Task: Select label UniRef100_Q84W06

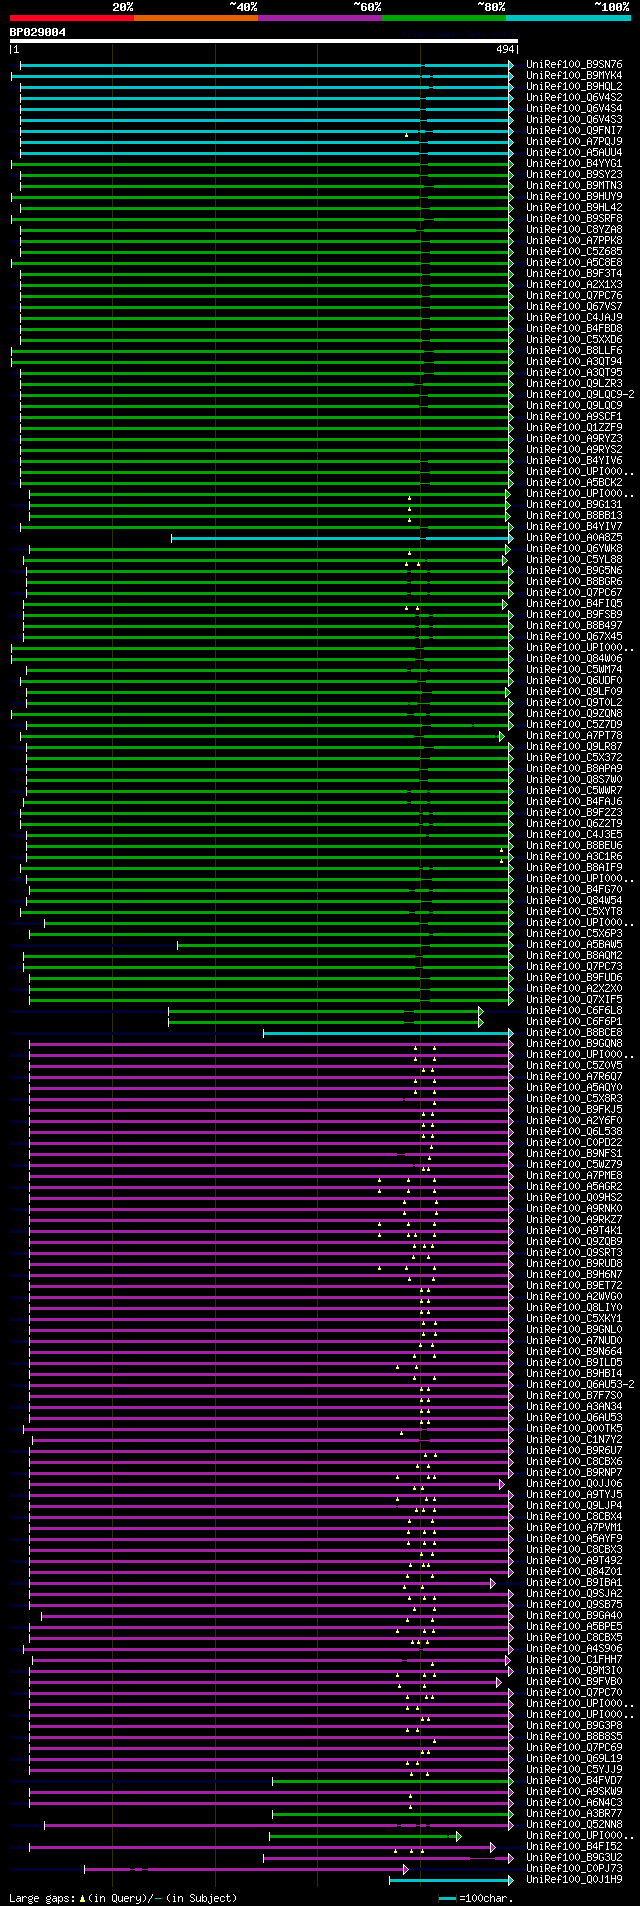Action: pyautogui.click(x=574, y=659)
